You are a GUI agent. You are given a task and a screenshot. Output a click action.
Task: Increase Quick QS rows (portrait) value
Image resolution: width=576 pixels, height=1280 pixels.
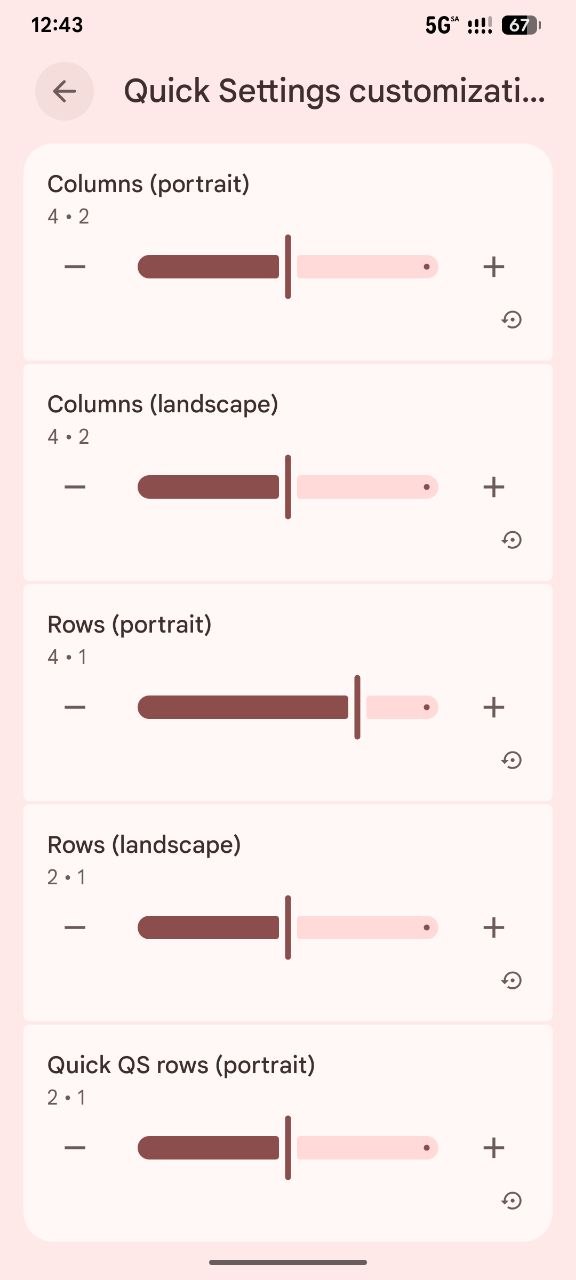coord(493,1147)
